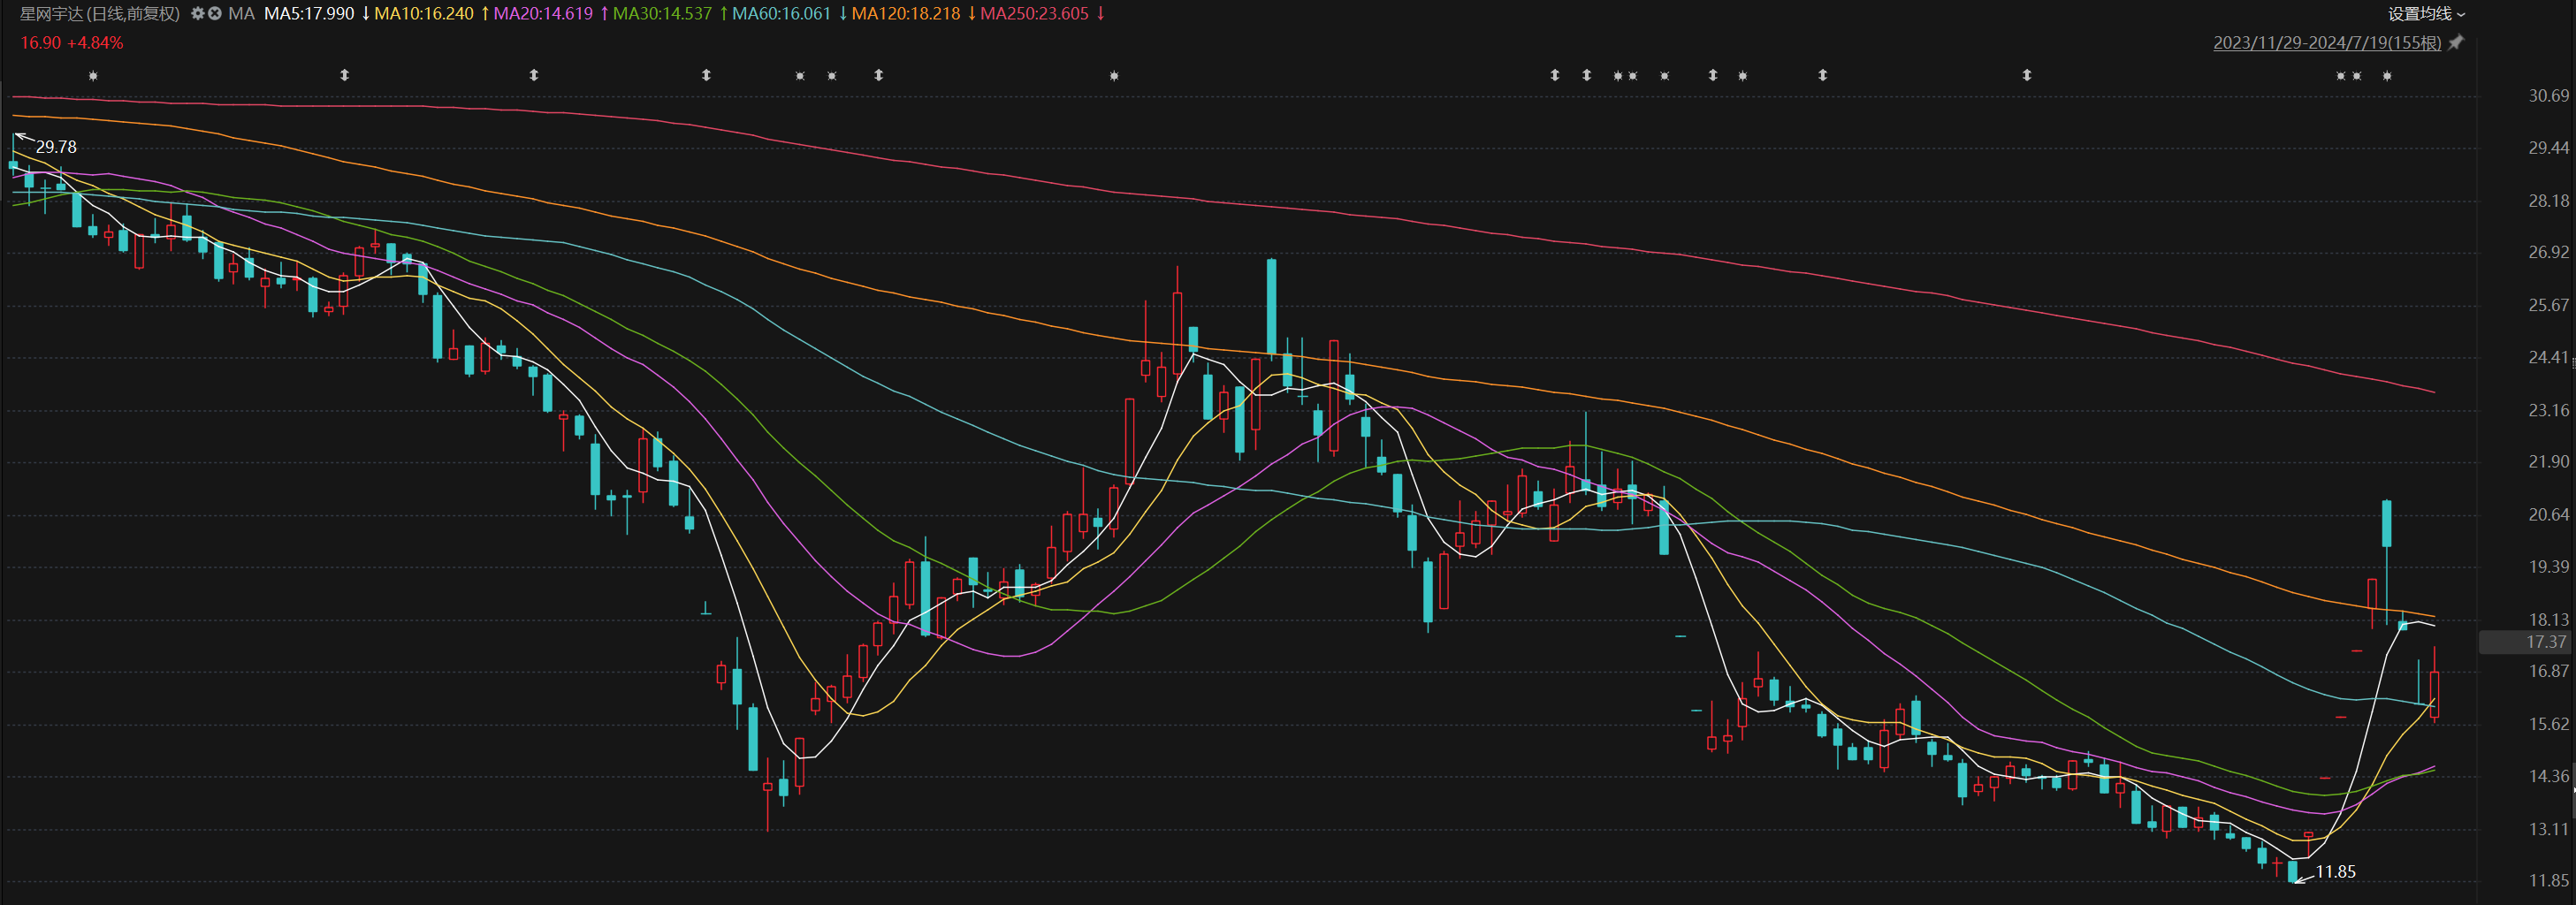The image size is (2576, 905).
Task: Click the starburst marker above the 26.7 peak
Action: pyautogui.click(x=1114, y=76)
